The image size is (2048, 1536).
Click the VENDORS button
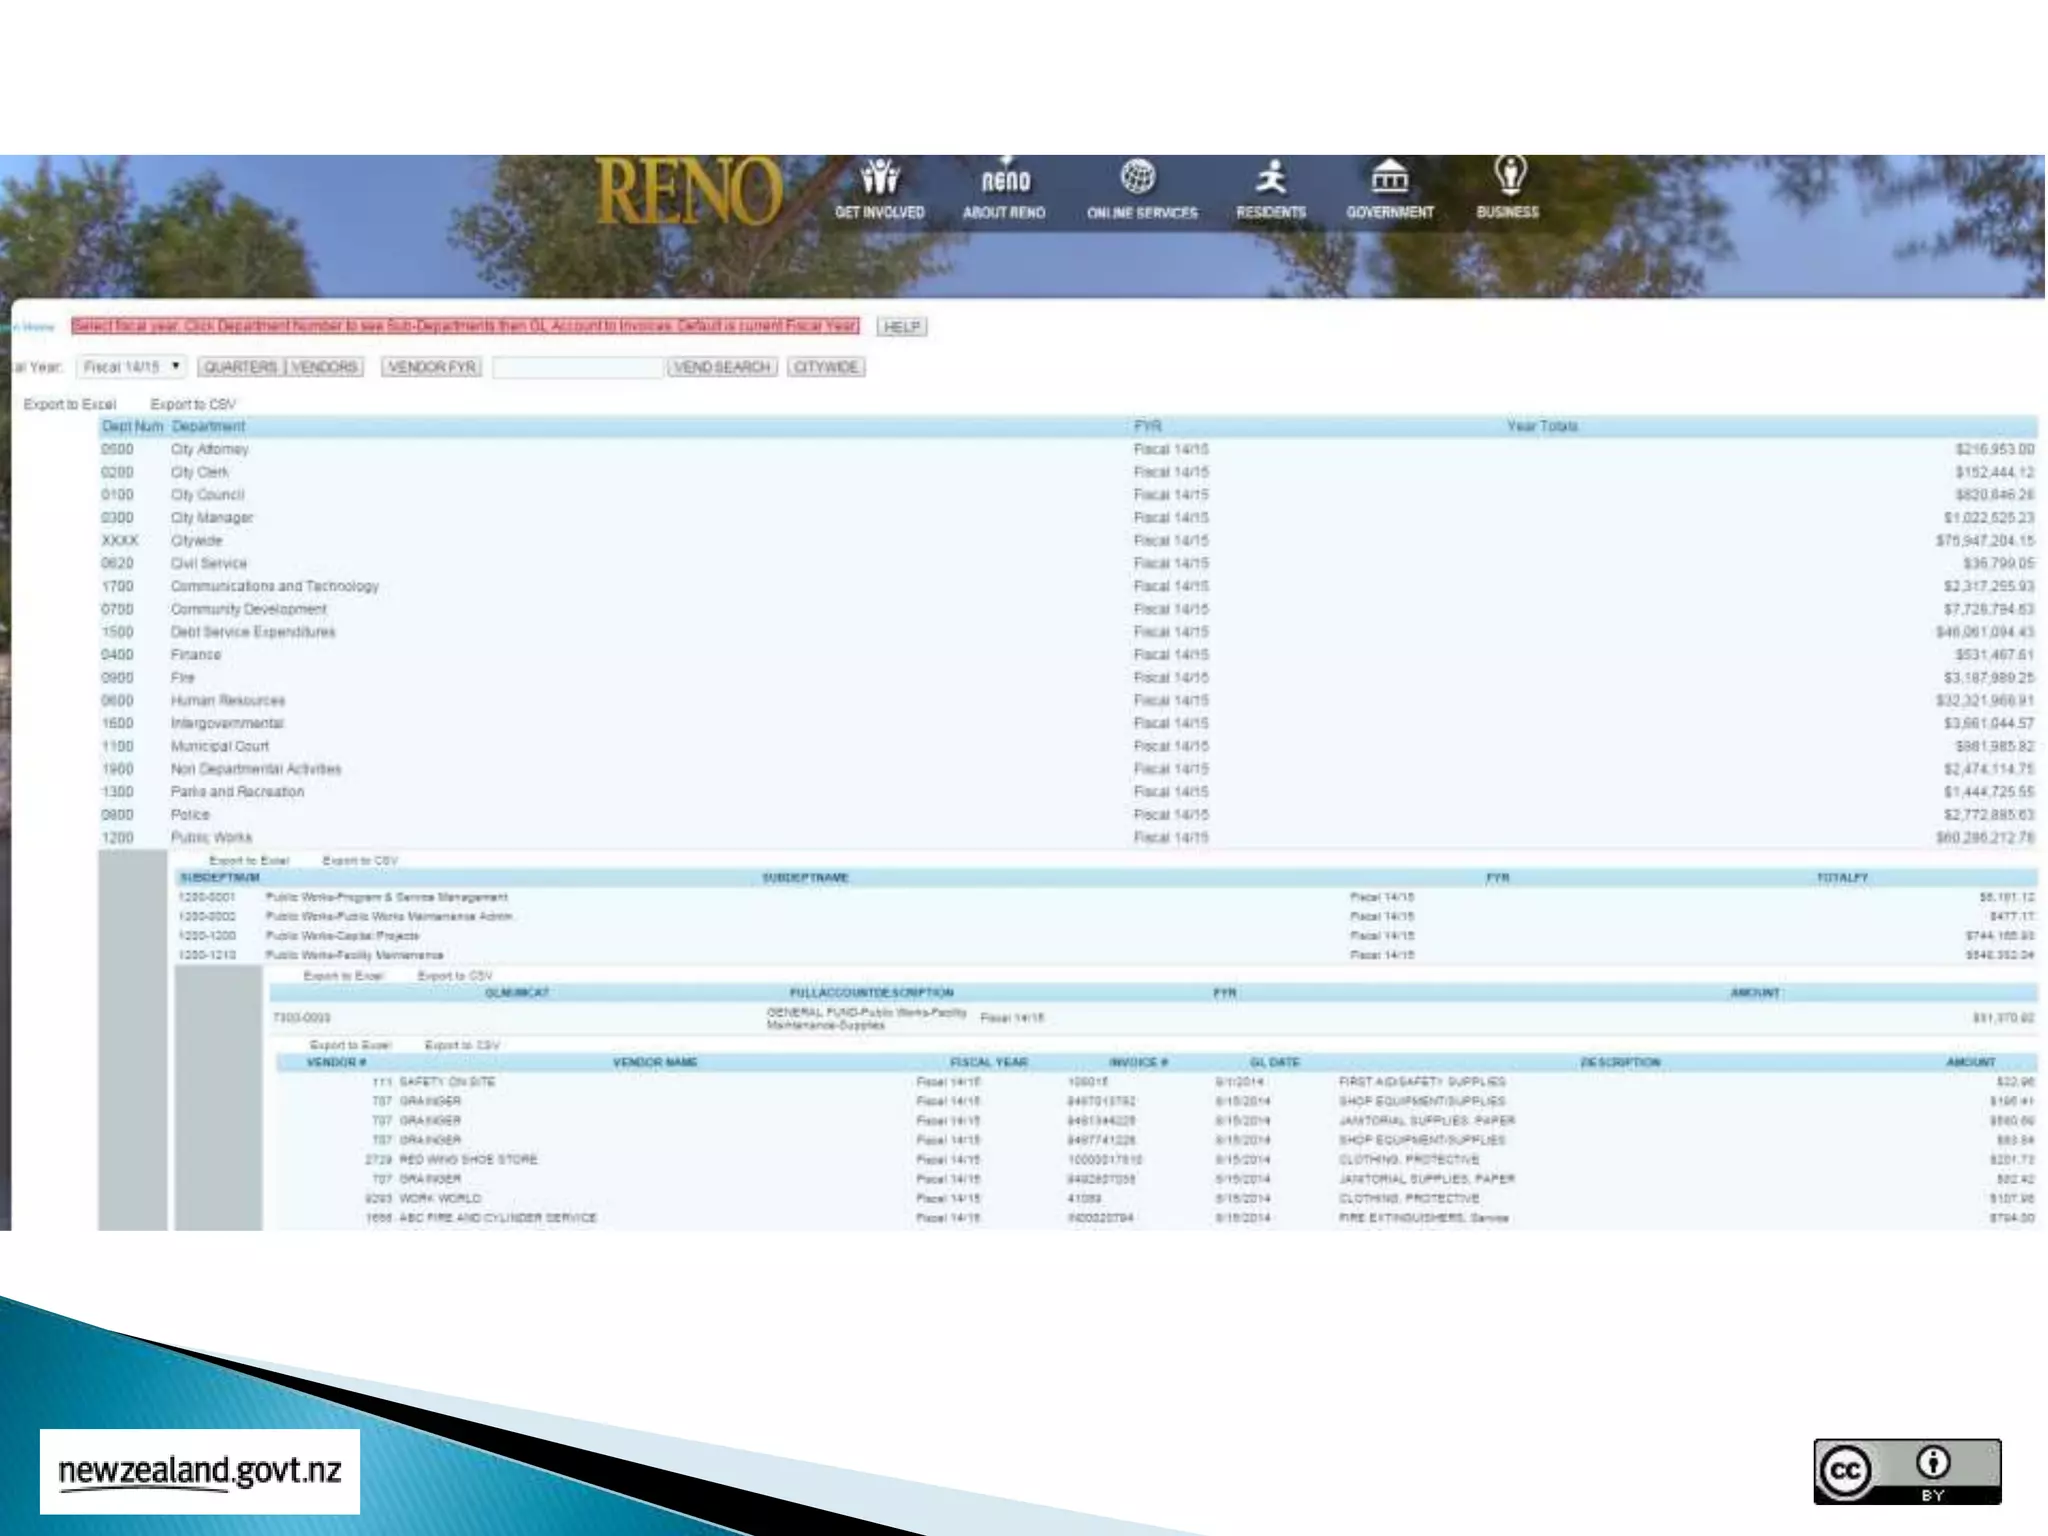324,367
